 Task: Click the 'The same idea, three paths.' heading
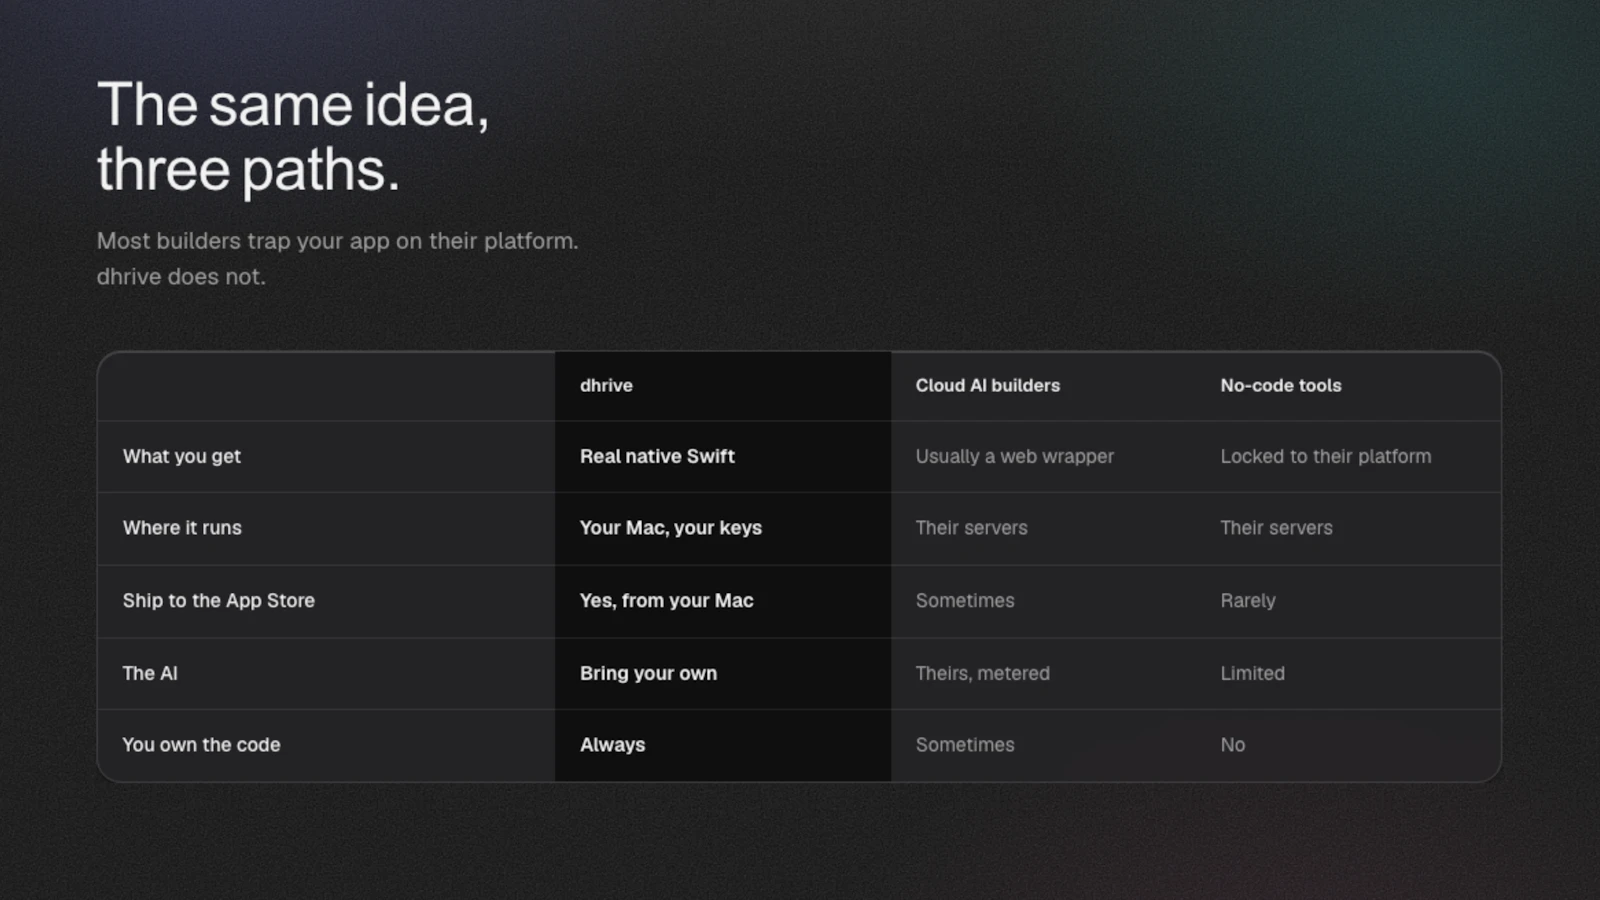[293, 137]
